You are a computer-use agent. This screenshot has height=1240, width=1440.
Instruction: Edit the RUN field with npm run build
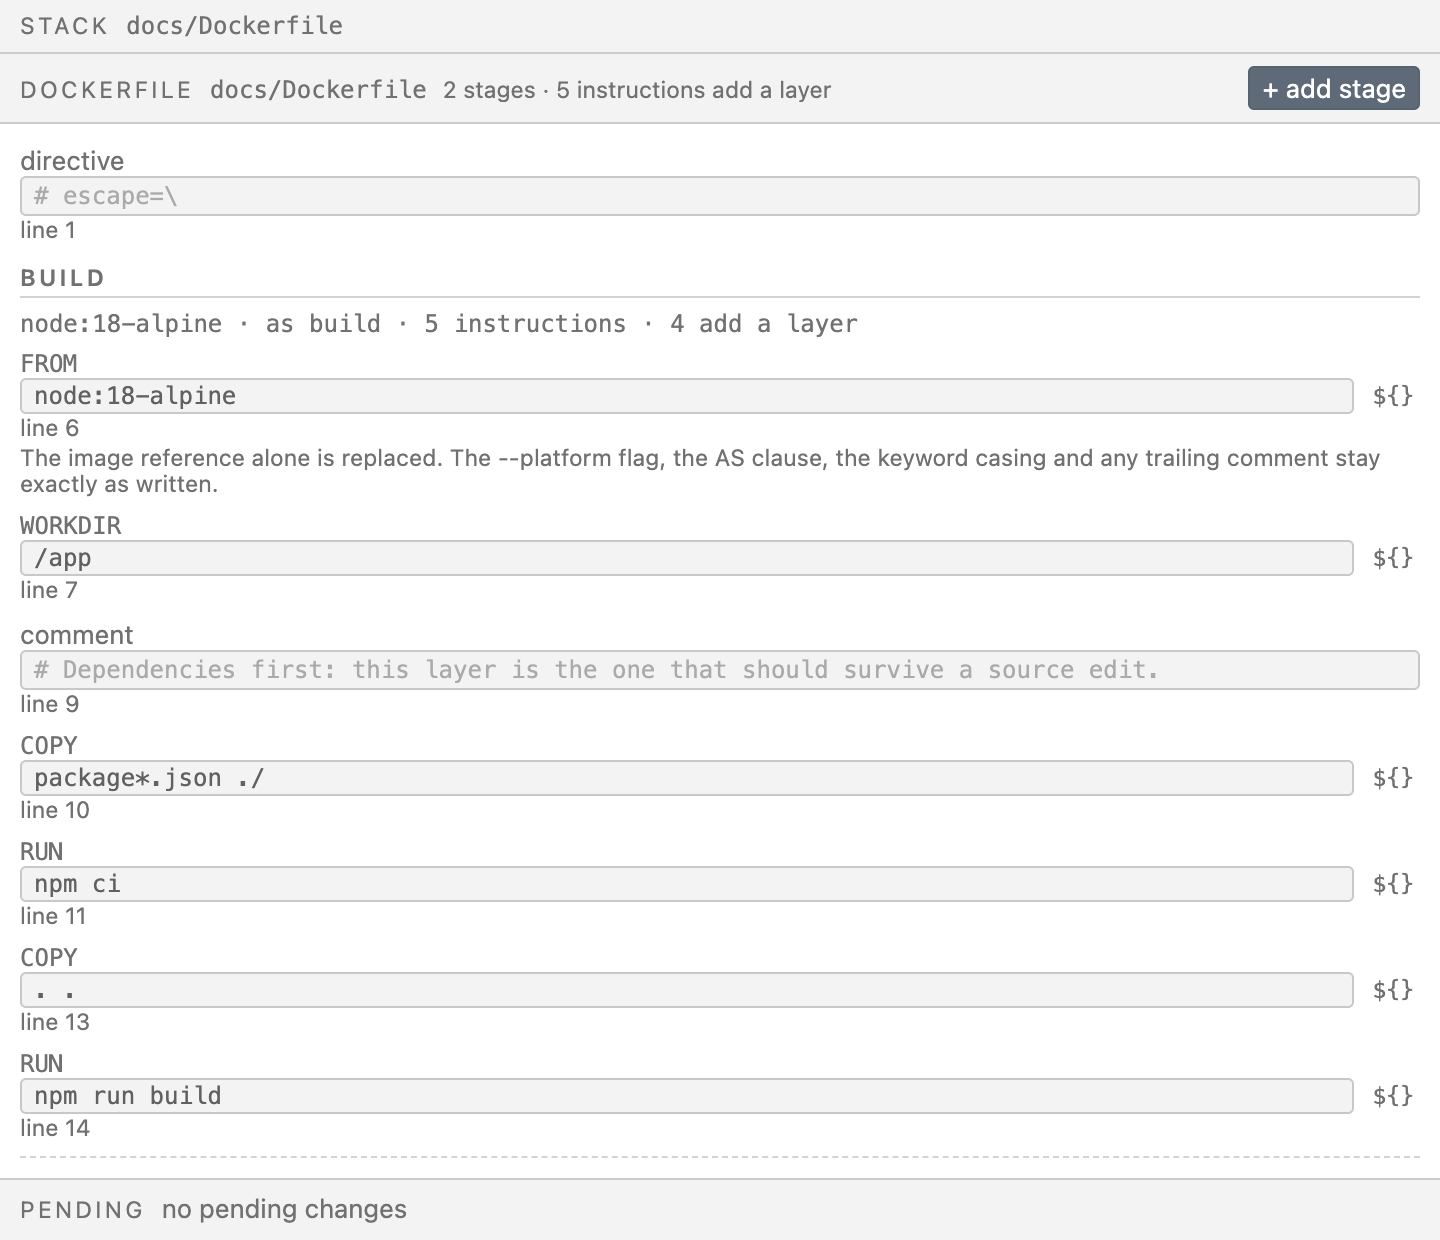pyautogui.click(x=687, y=1096)
